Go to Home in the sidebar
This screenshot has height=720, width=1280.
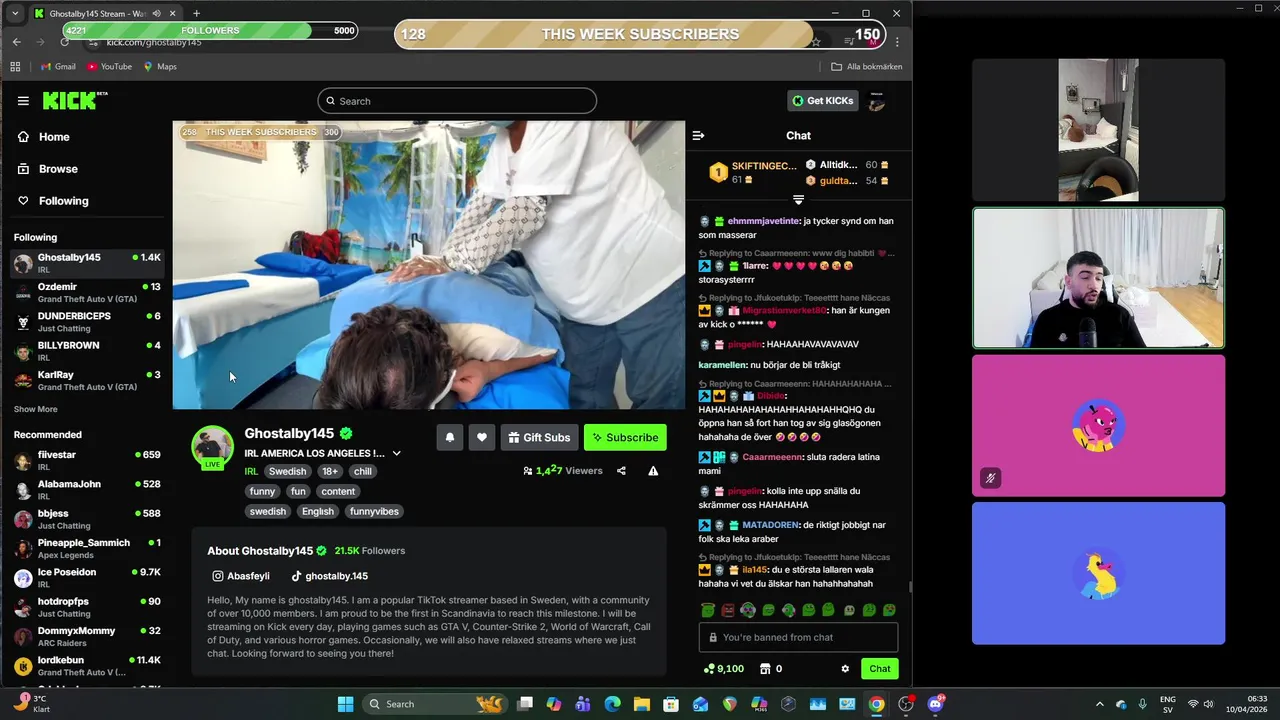[x=54, y=137]
